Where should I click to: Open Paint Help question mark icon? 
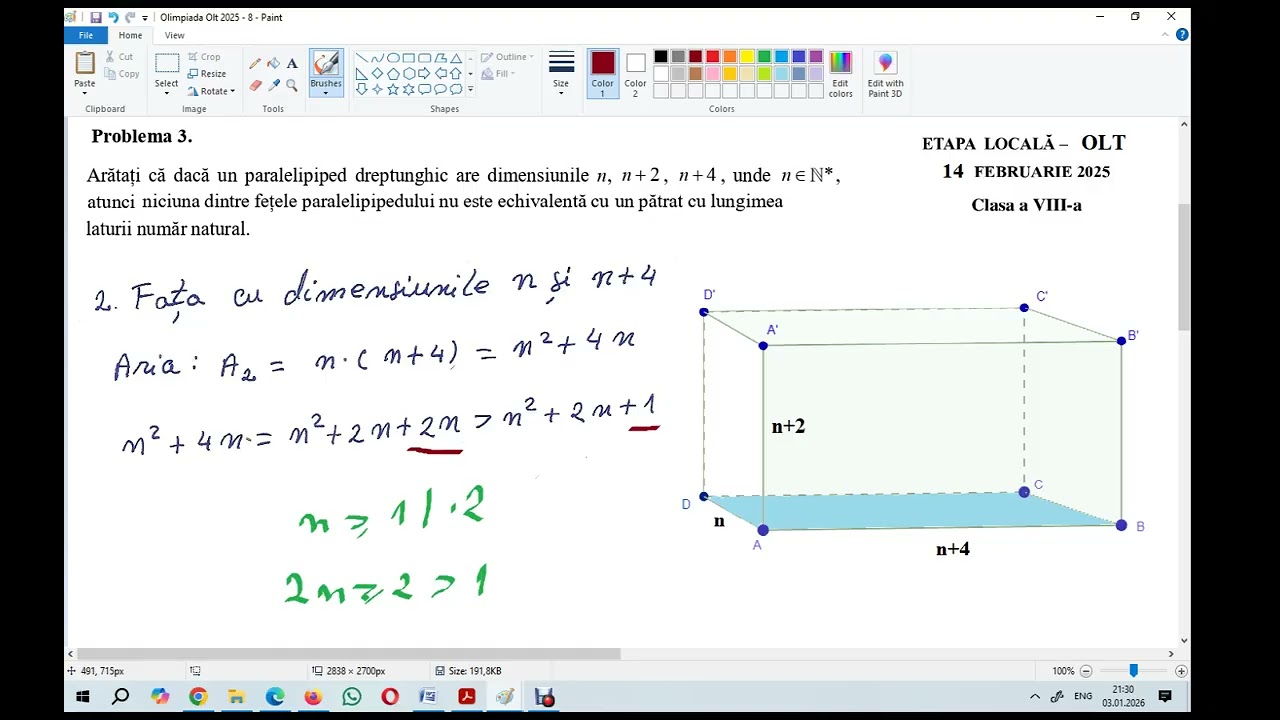coord(1182,35)
